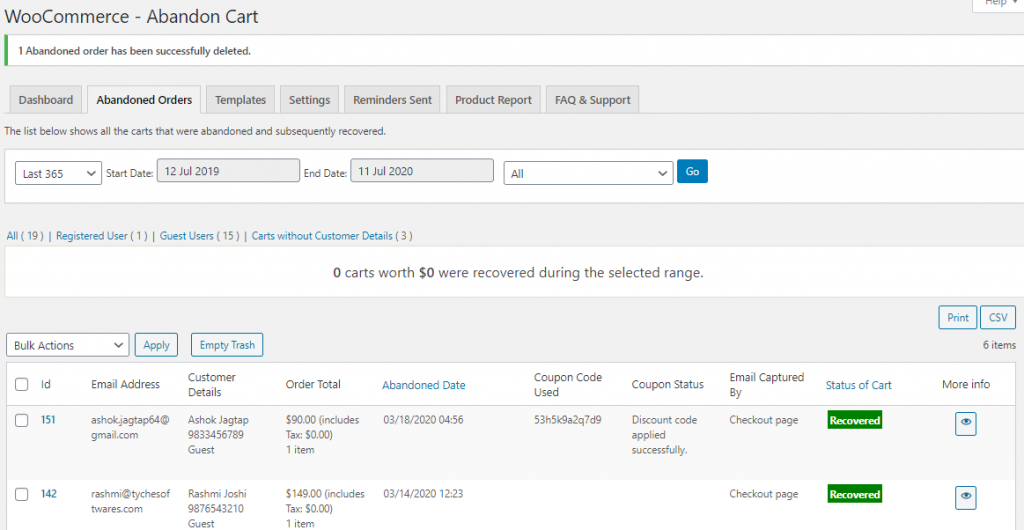The image size is (1024, 530).
Task: Switch to Product Report tab
Action: click(x=493, y=100)
